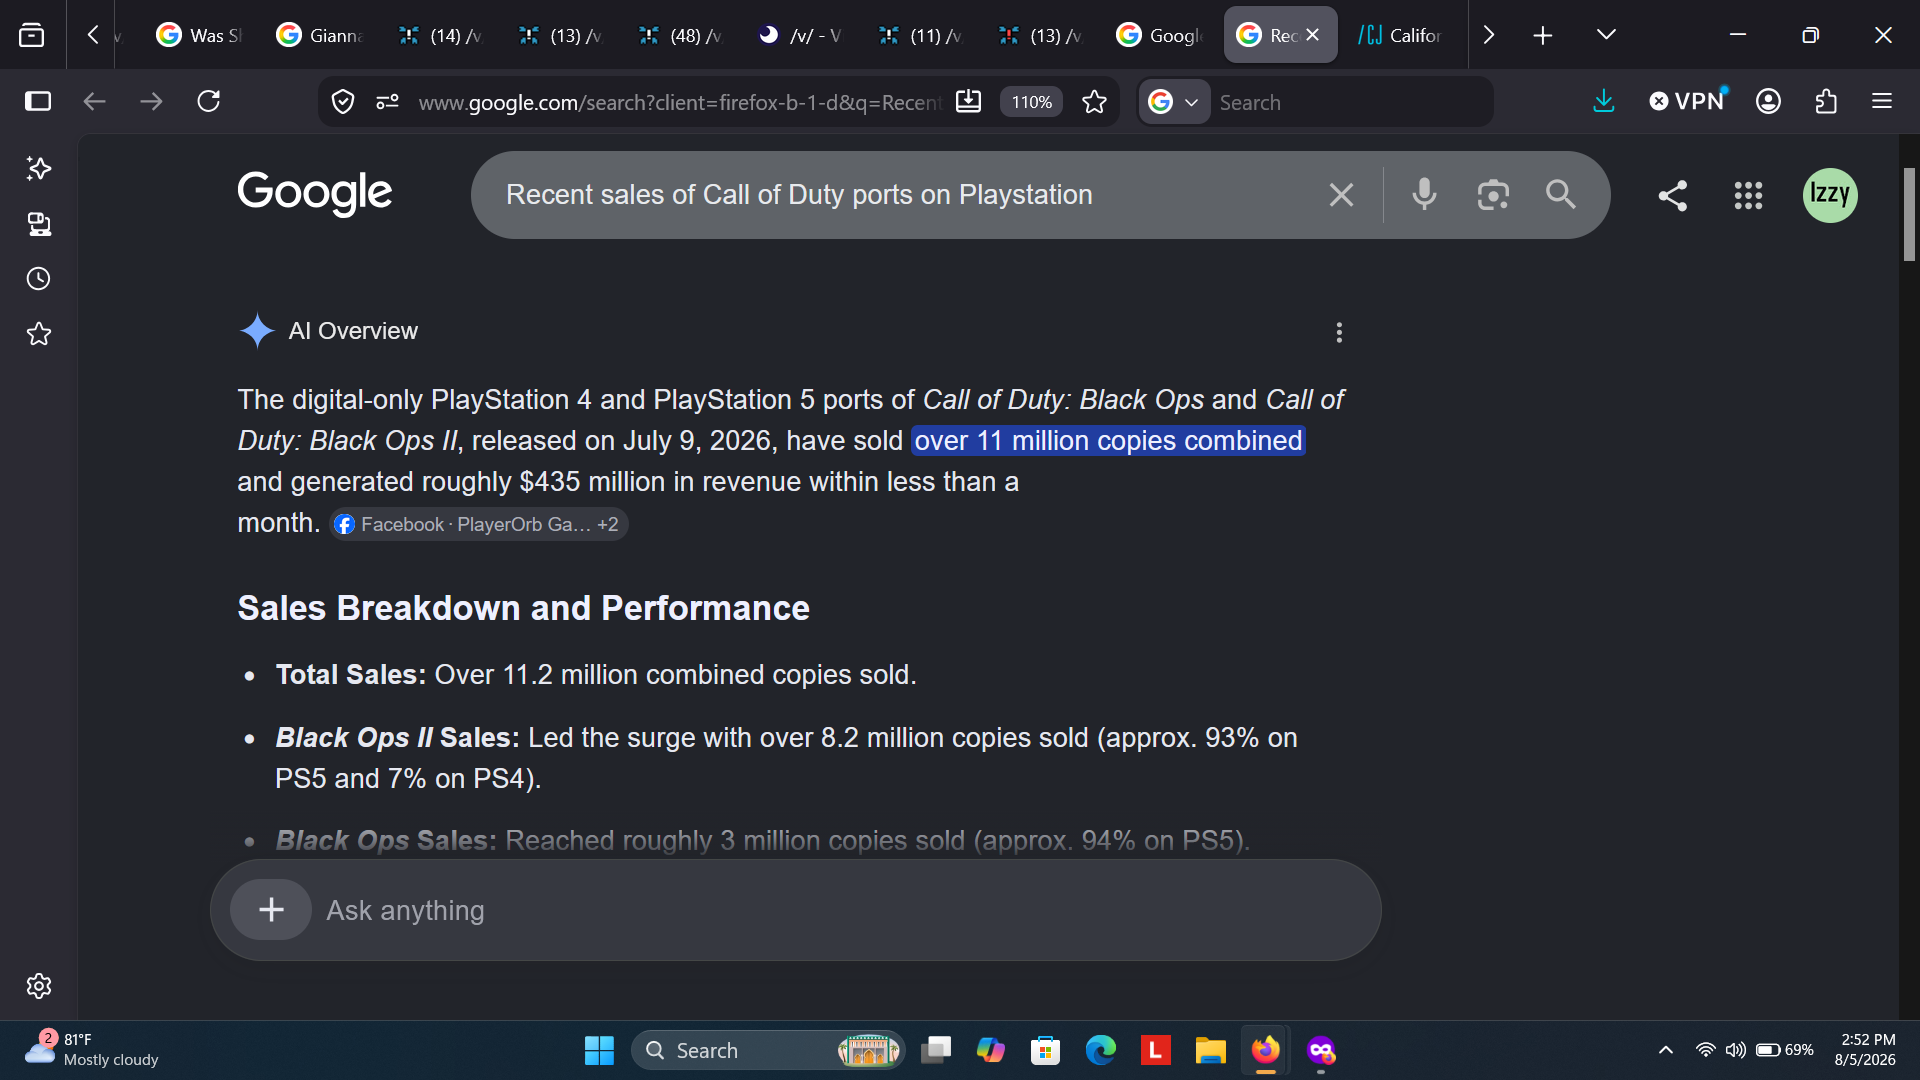Screen dimensions: 1920x1080
Task: Open clock and calendar flyout
Action: (x=1866, y=1049)
